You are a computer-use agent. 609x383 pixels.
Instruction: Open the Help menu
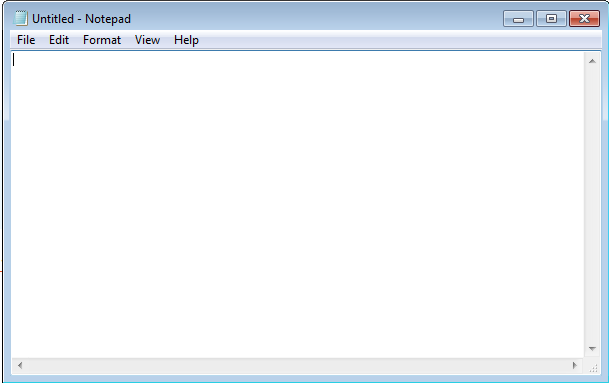[x=186, y=40]
